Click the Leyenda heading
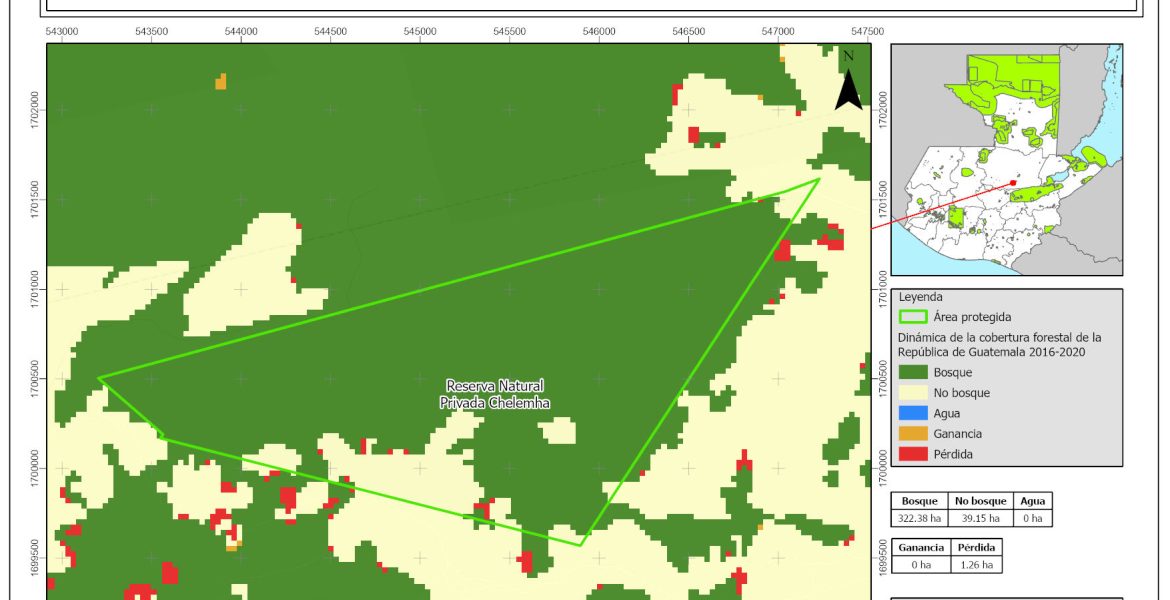Viewport: 1170px width, 600px height. point(921,297)
